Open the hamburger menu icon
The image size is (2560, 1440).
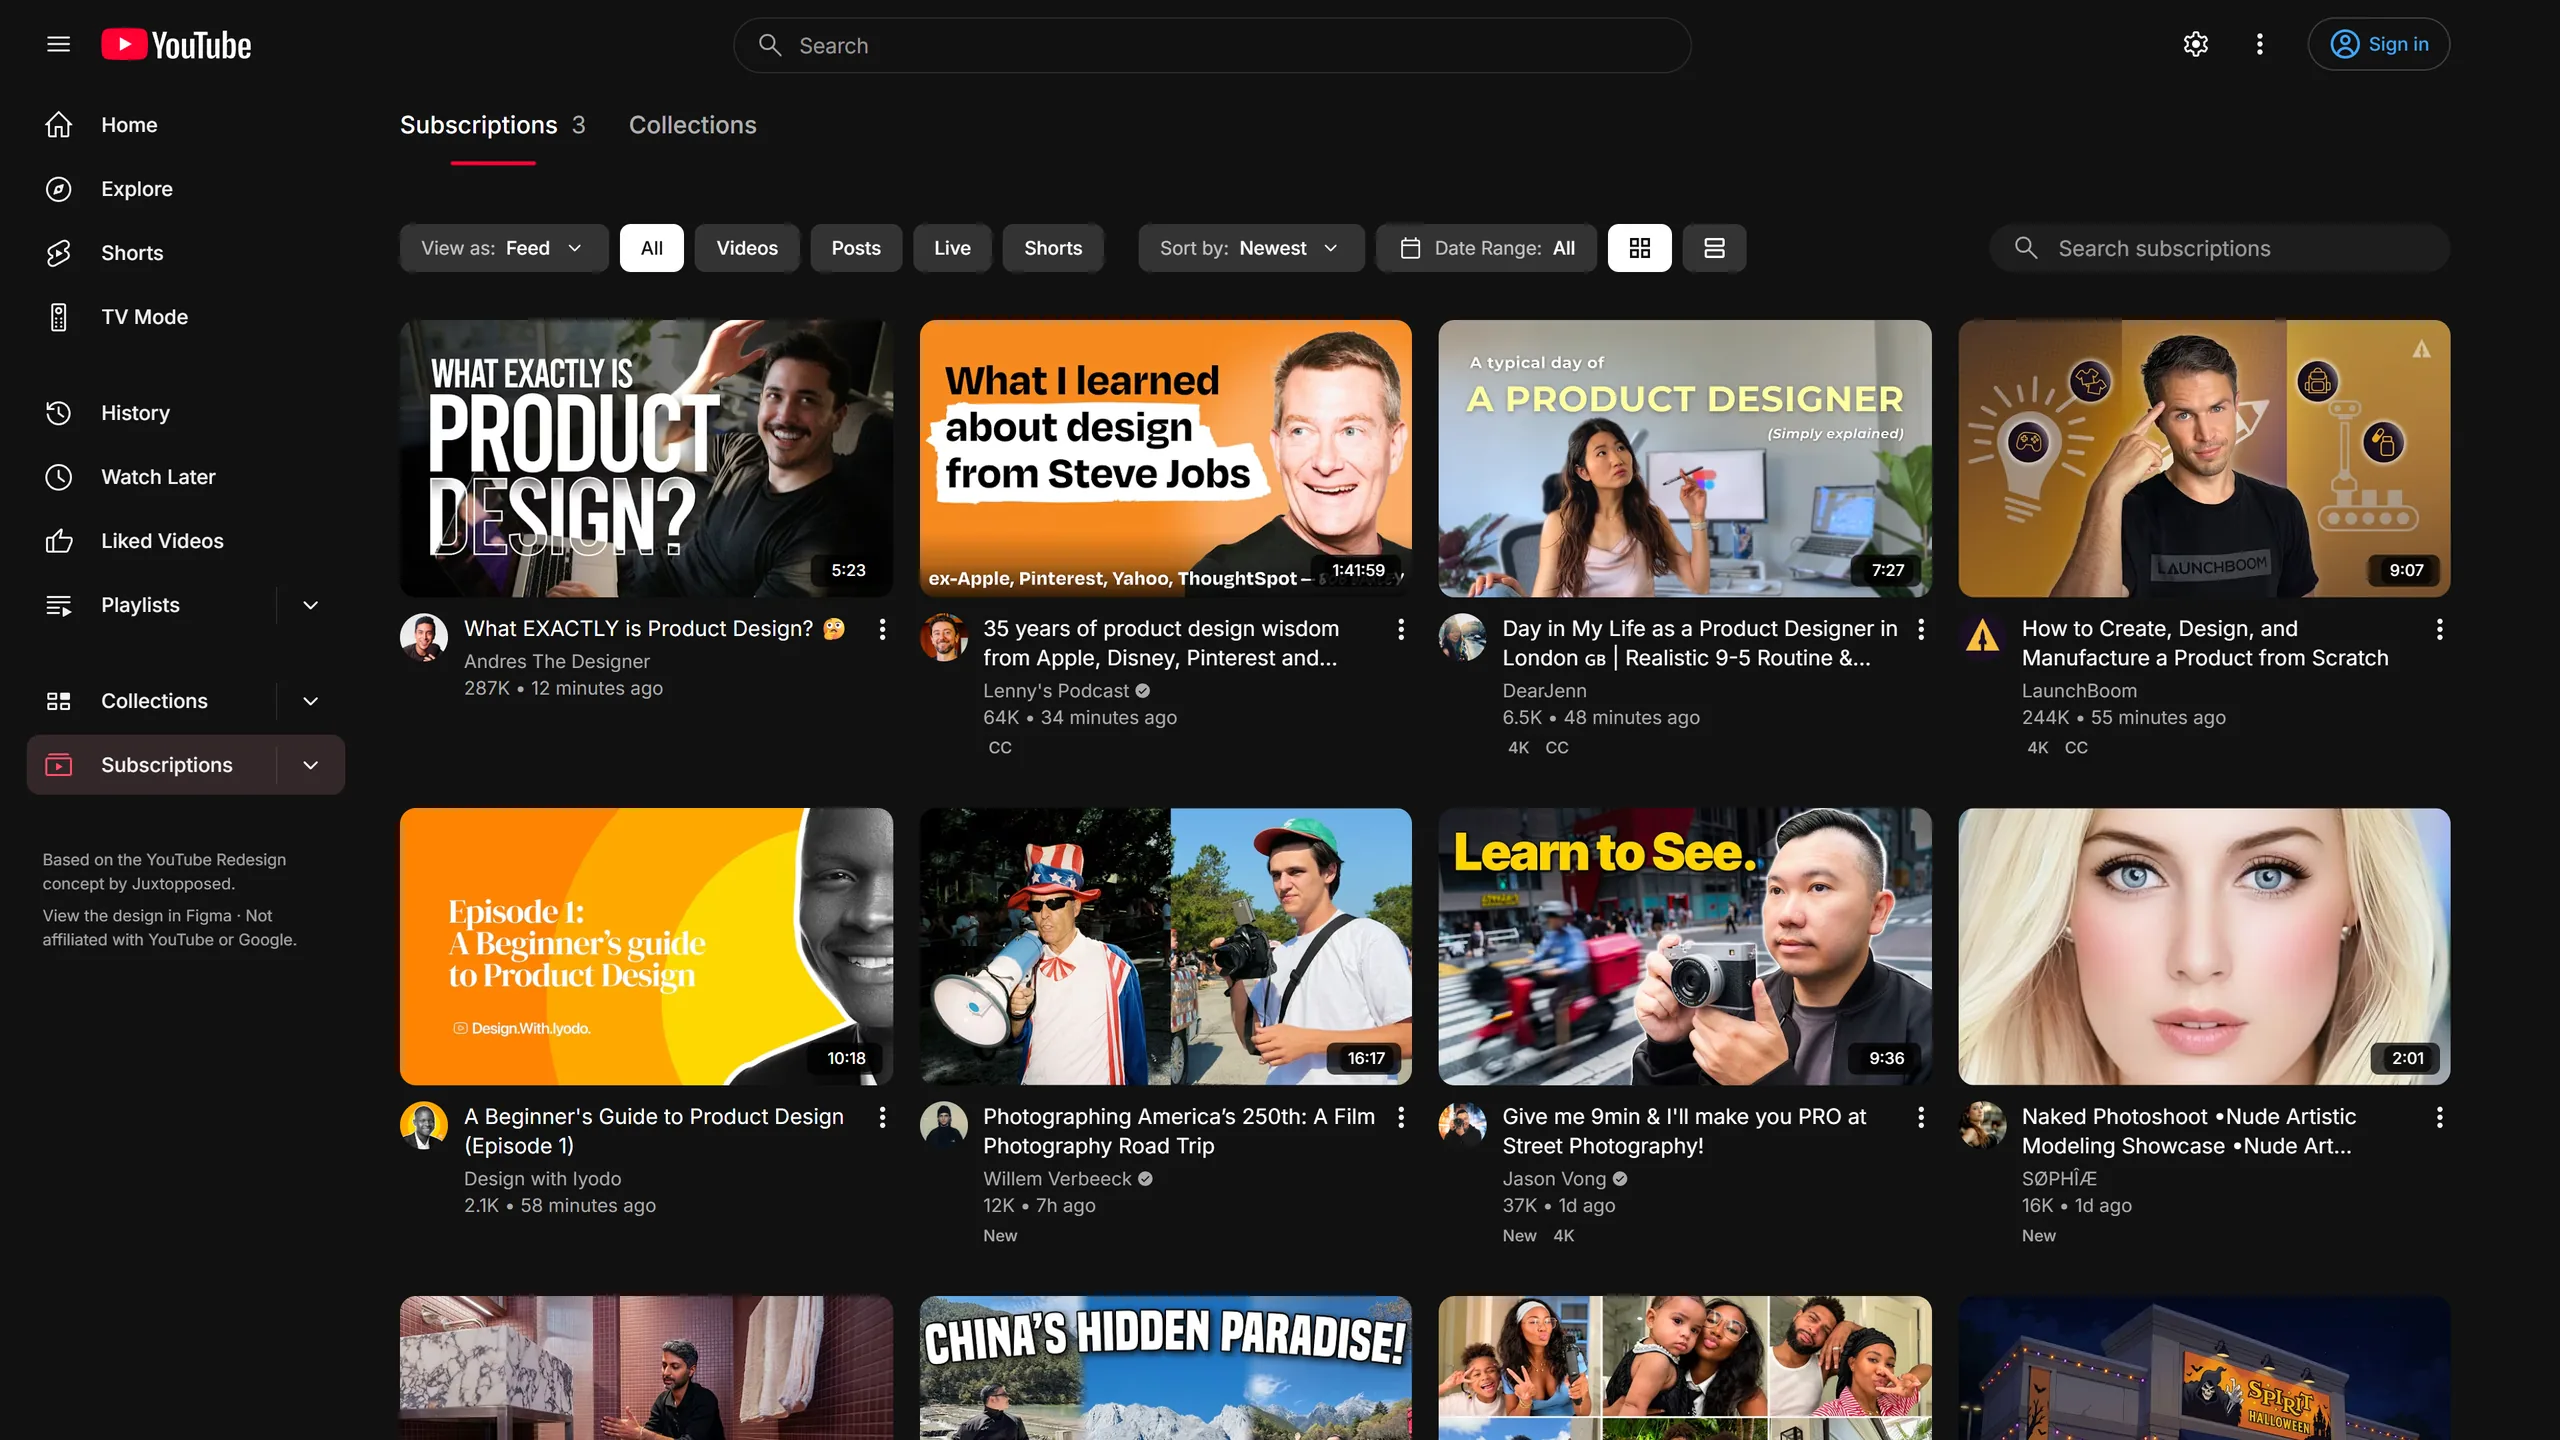click(x=58, y=44)
